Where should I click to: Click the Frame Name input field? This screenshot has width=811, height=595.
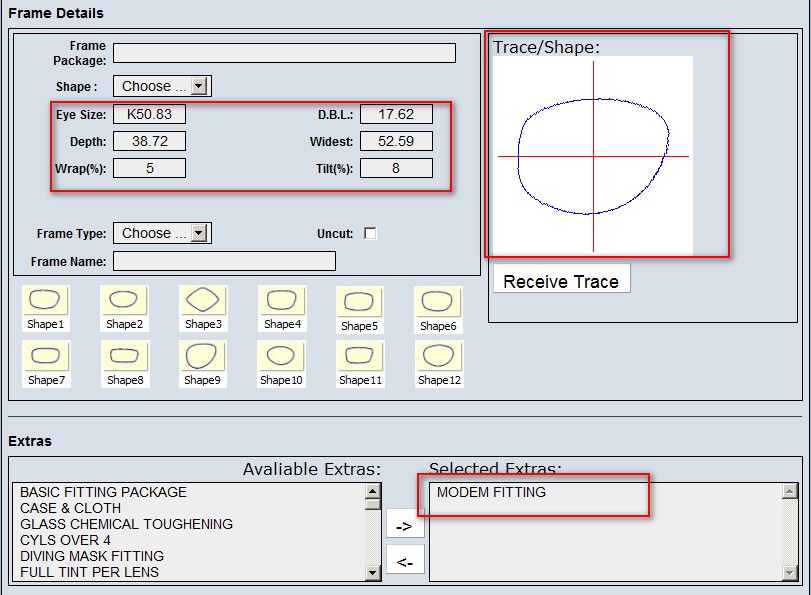(224, 261)
